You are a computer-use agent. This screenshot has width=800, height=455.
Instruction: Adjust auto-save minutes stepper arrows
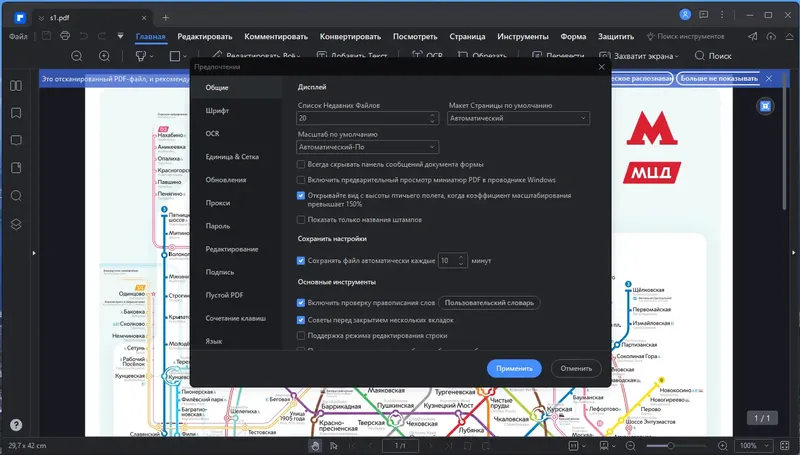coord(461,261)
